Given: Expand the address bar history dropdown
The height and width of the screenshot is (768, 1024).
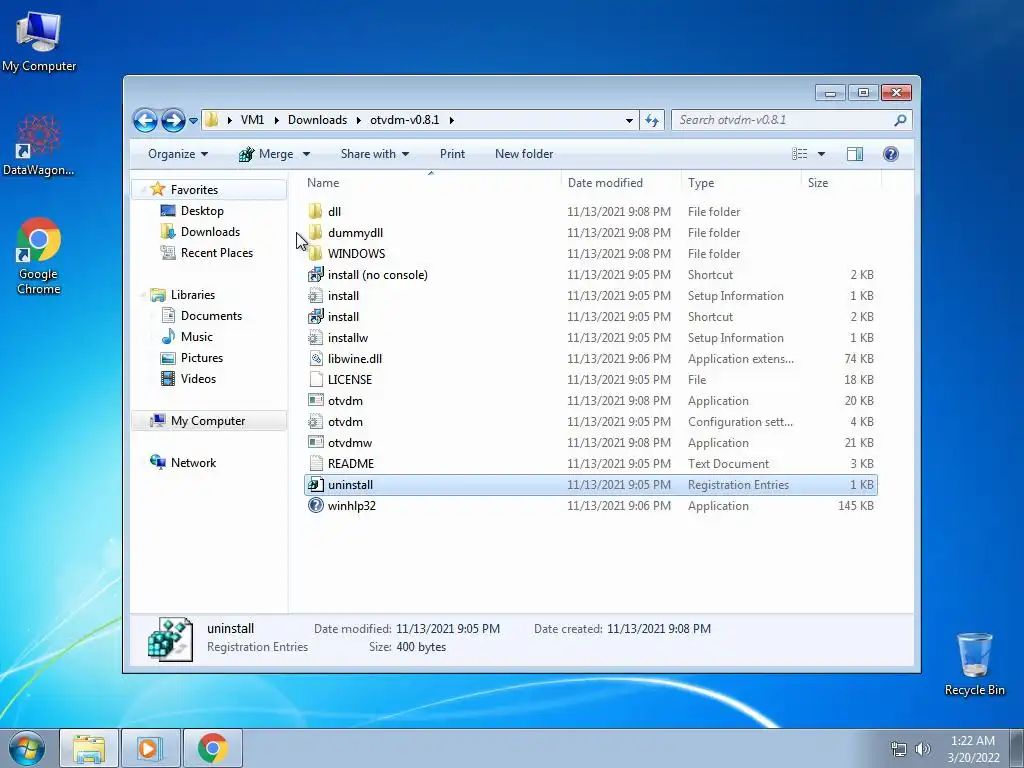Looking at the screenshot, I should 629,120.
